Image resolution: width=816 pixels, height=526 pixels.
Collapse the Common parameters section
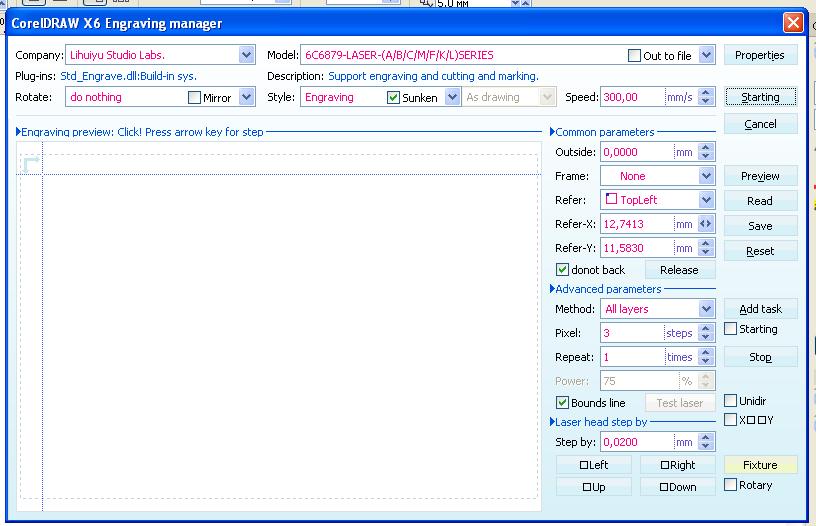pos(553,132)
